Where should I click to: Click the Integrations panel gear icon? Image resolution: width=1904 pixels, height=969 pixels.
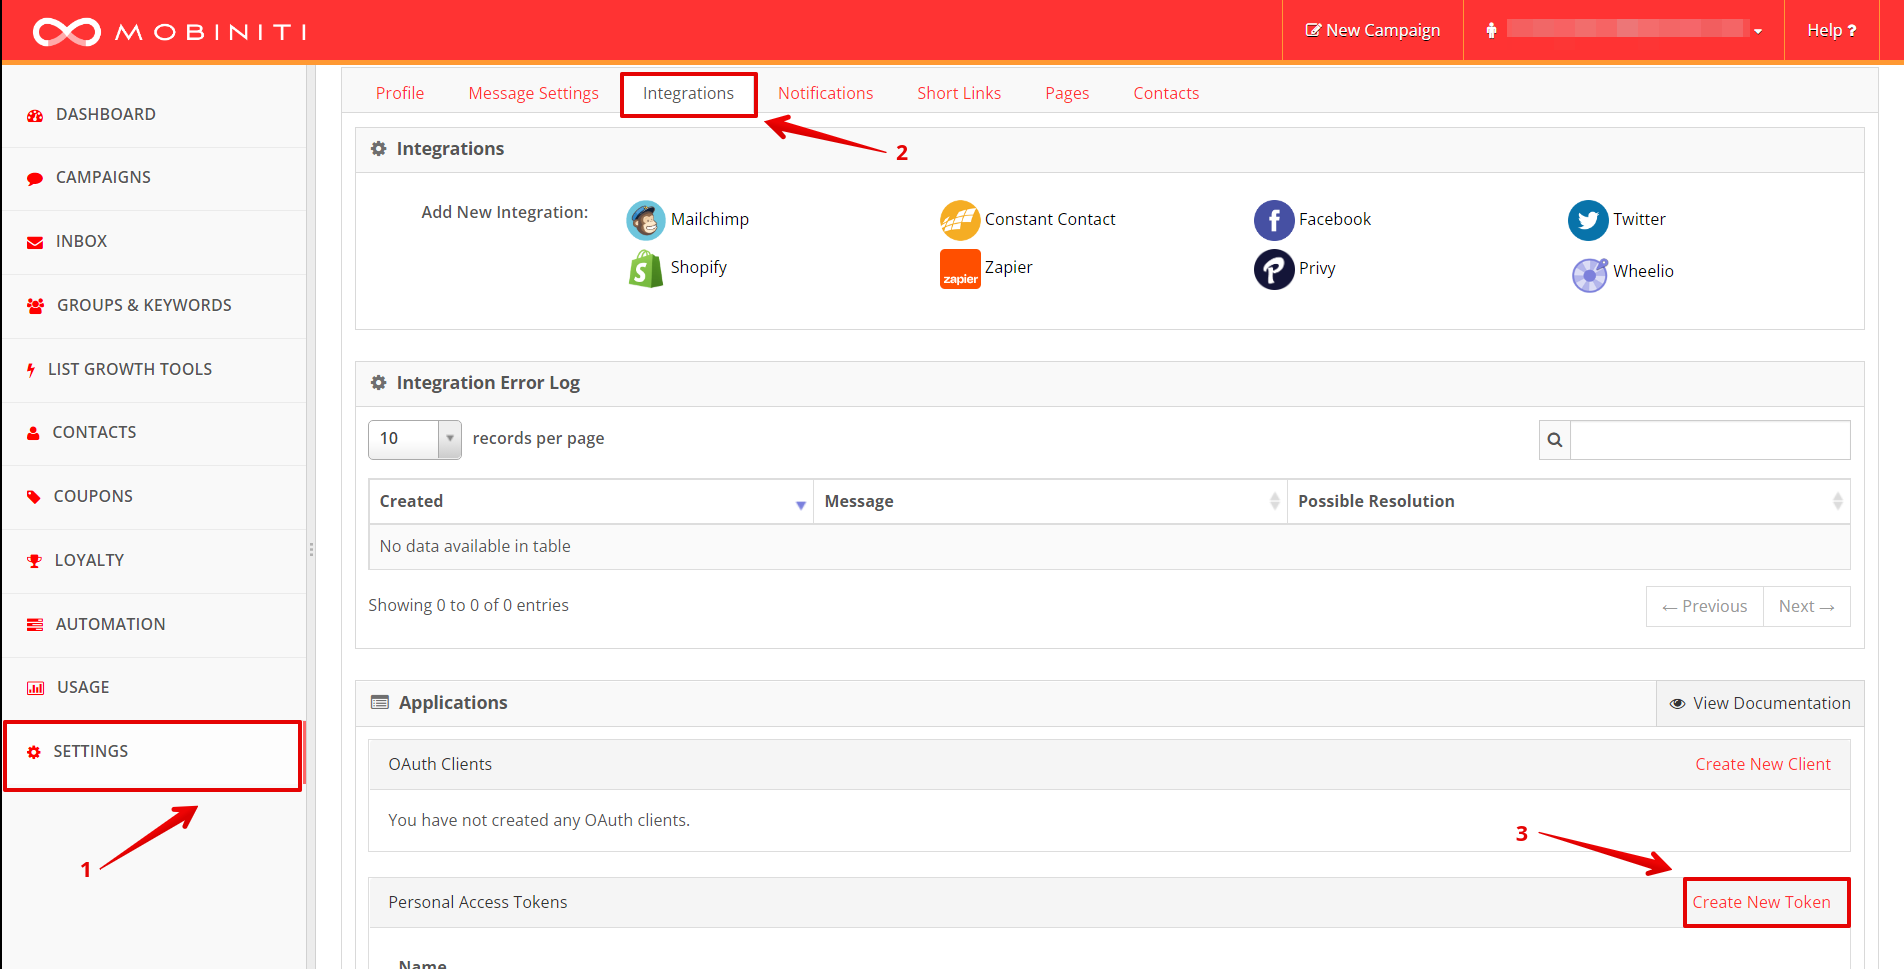(378, 149)
